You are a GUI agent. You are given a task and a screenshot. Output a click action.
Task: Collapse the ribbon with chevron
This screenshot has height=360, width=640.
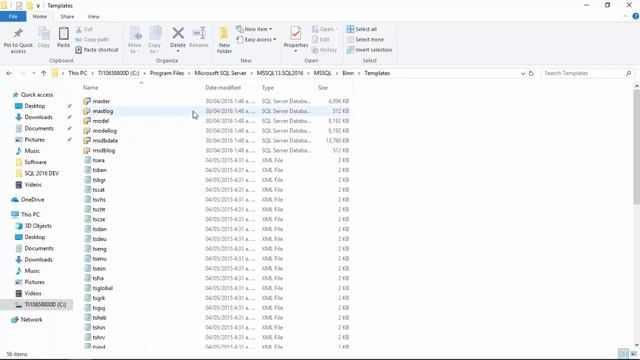(625, 16)
